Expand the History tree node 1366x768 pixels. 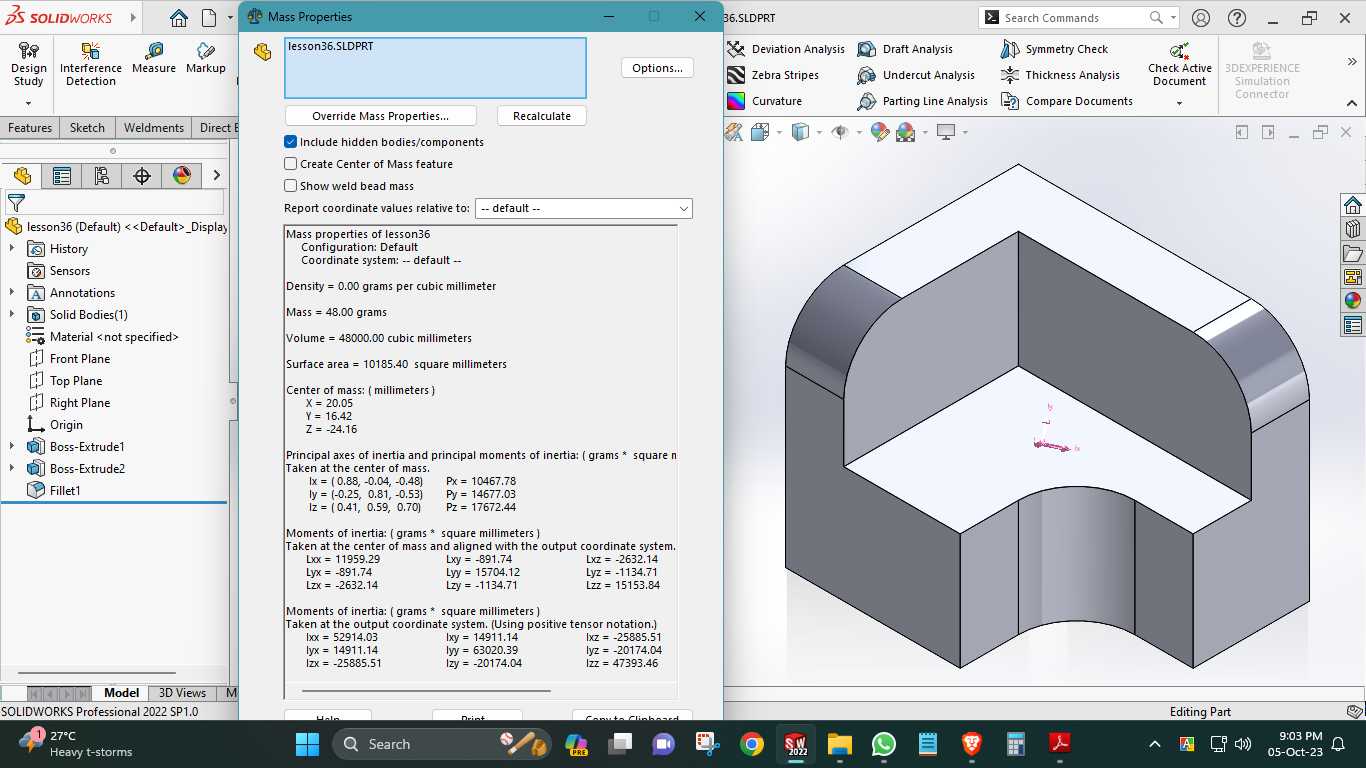click(x=12, y=249)
